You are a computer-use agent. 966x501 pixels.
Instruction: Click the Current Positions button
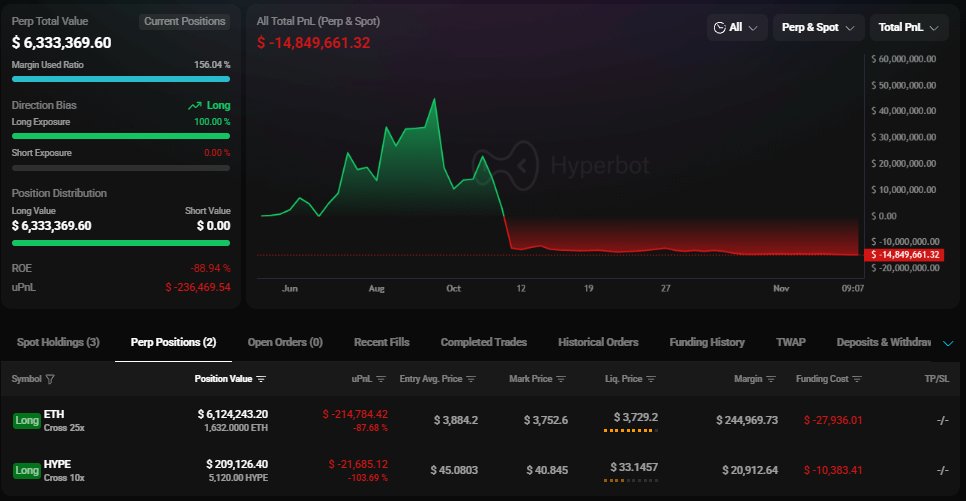tap(184, 22)
